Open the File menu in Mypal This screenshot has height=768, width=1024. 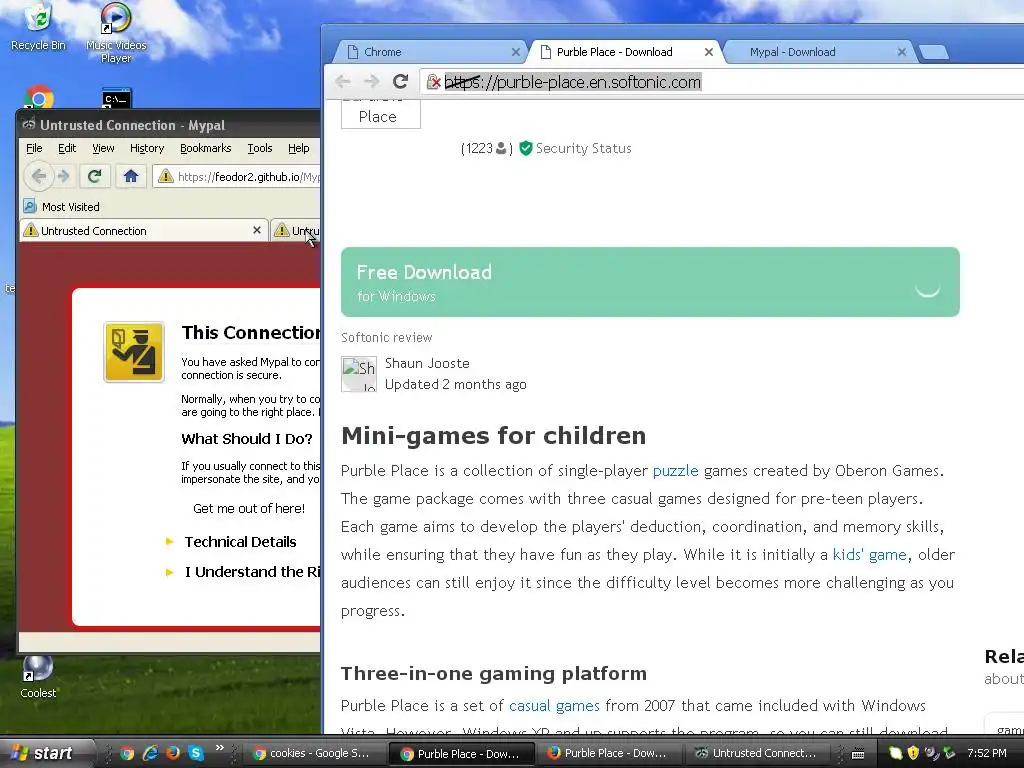[34, 148]
